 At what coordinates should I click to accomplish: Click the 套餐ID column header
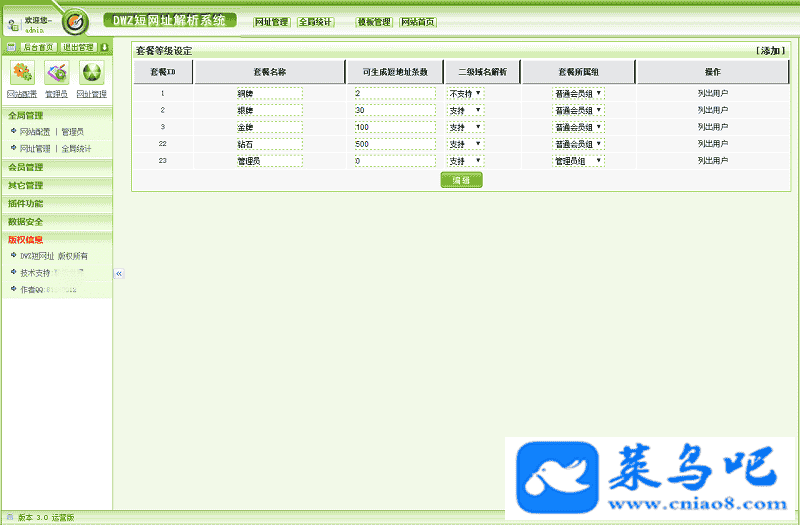[163, 72]
